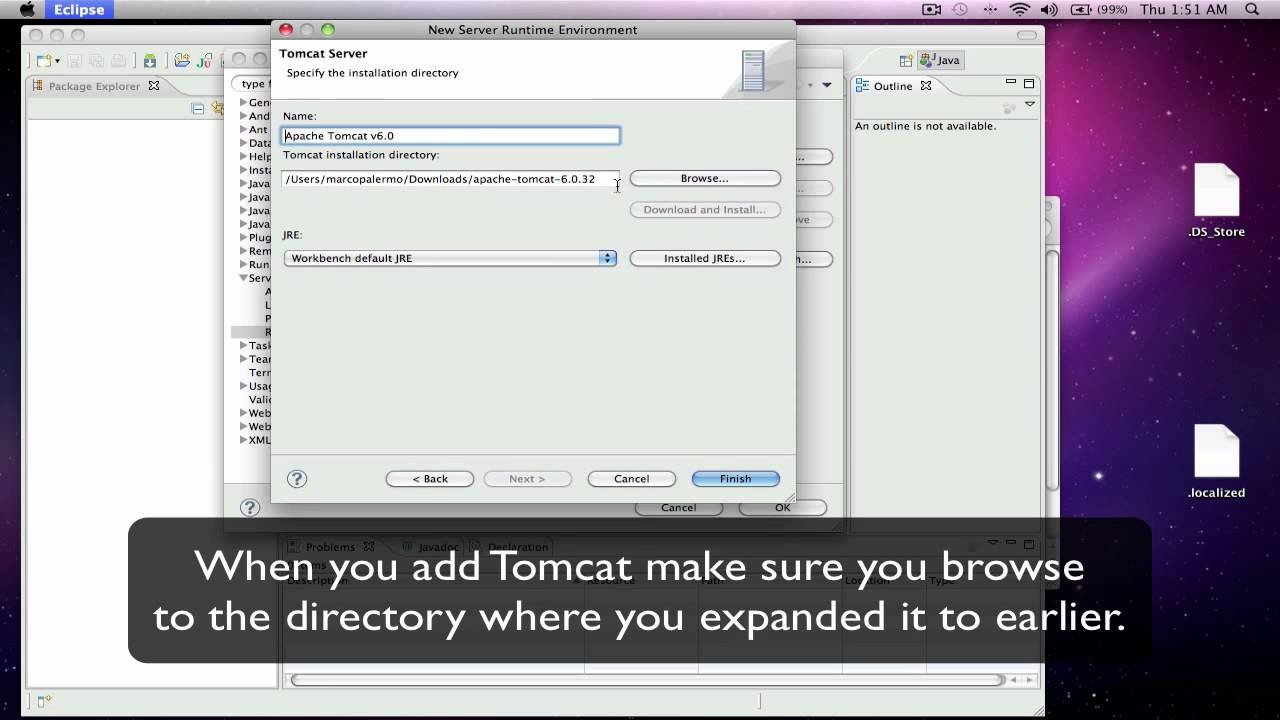1280x720 pixels.
Task: Collapse the 'Serv' preferences tree node
Action: [243, 278]
